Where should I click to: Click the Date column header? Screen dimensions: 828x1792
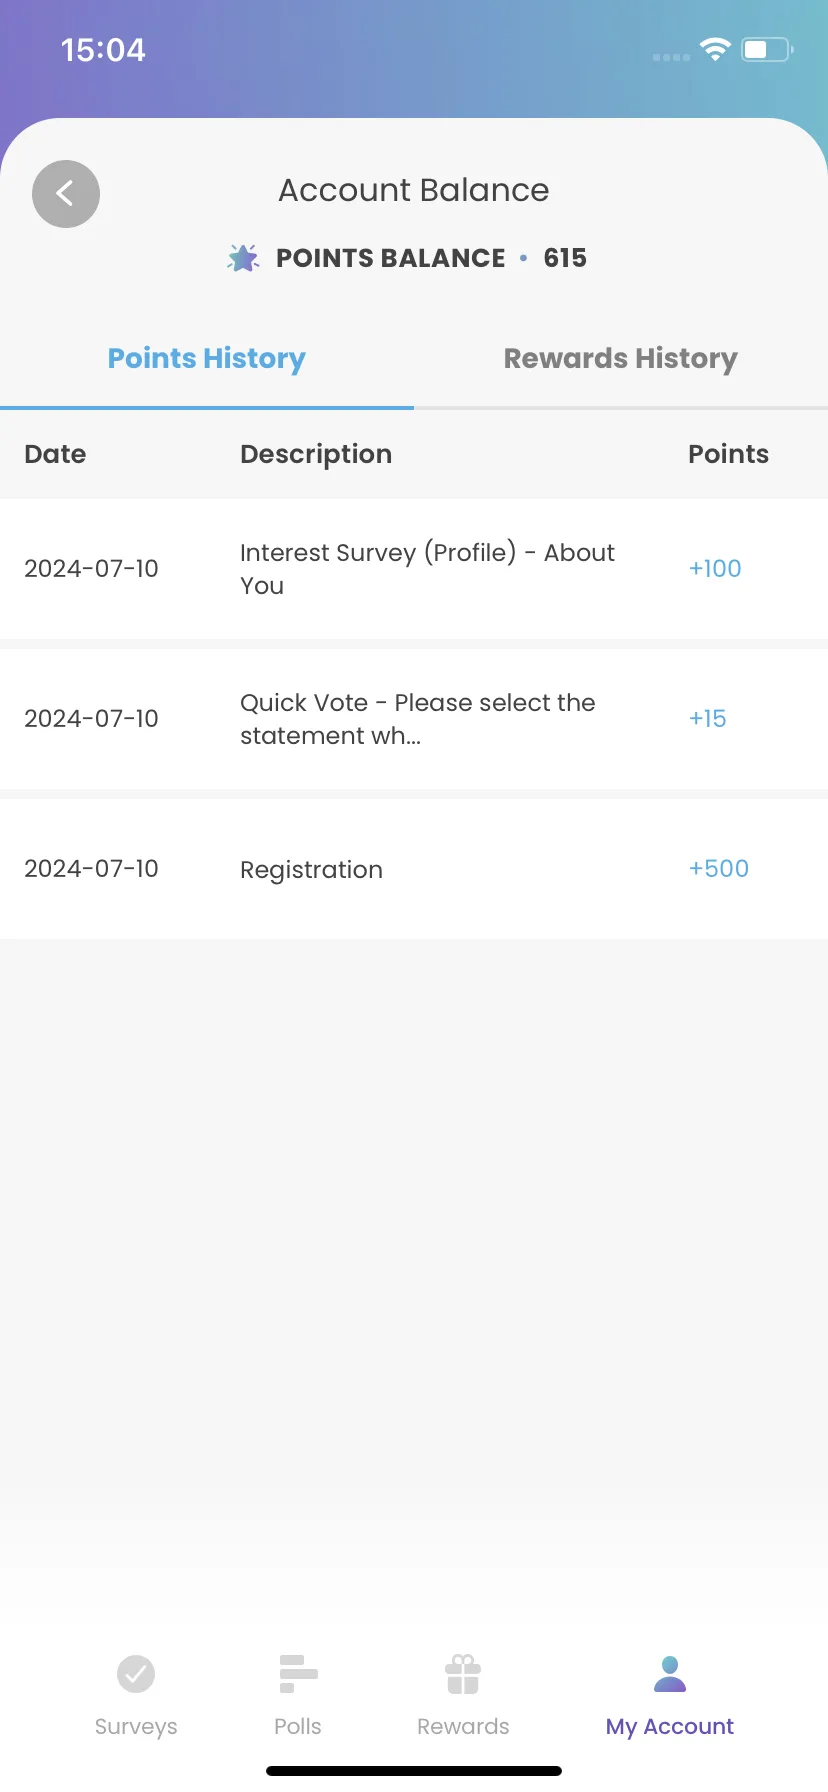(x=55, y=454)
